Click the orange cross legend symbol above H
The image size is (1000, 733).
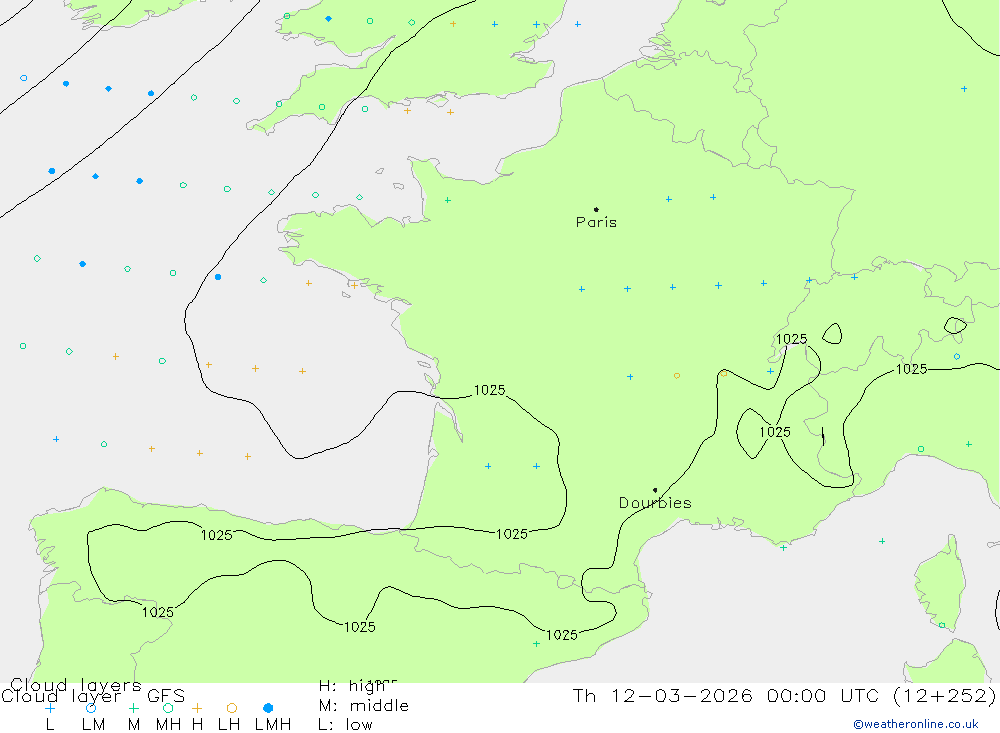click(x=197, y=707)
